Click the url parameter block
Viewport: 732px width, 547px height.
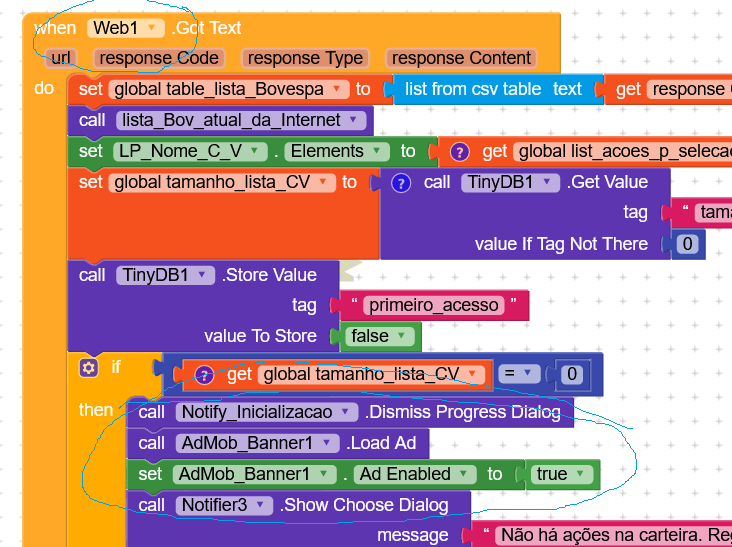[61, 58]
